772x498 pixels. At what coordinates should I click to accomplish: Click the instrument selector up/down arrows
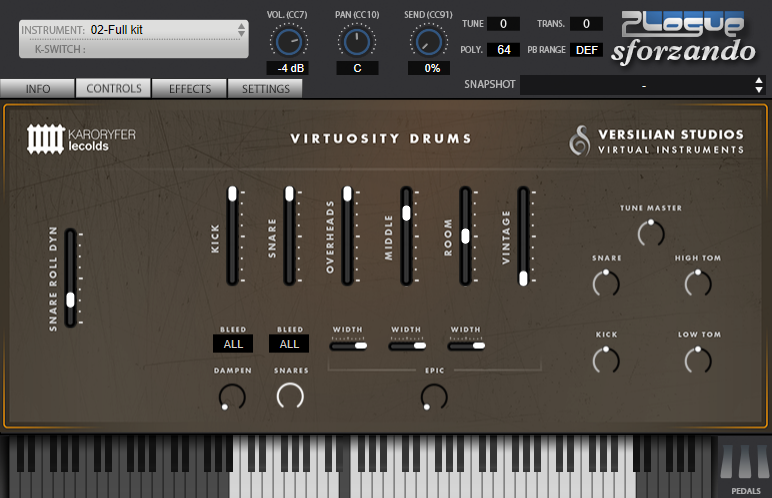(241, 30)
